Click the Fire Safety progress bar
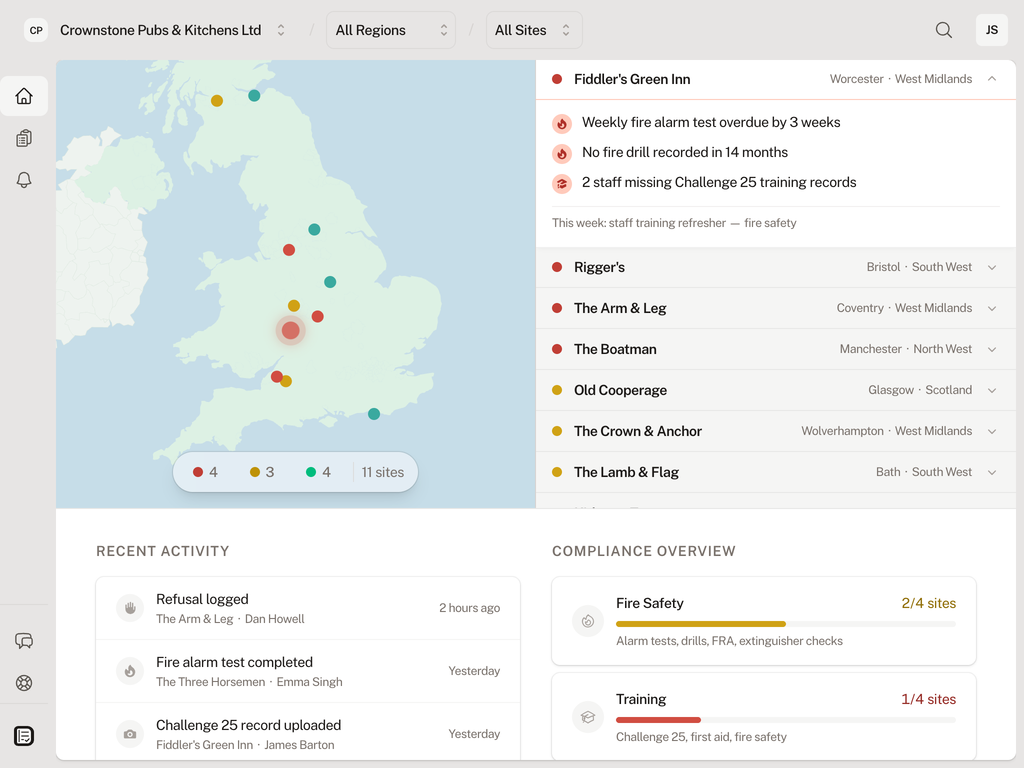This screenshot has height=768, width=1024. pos(785,623)
